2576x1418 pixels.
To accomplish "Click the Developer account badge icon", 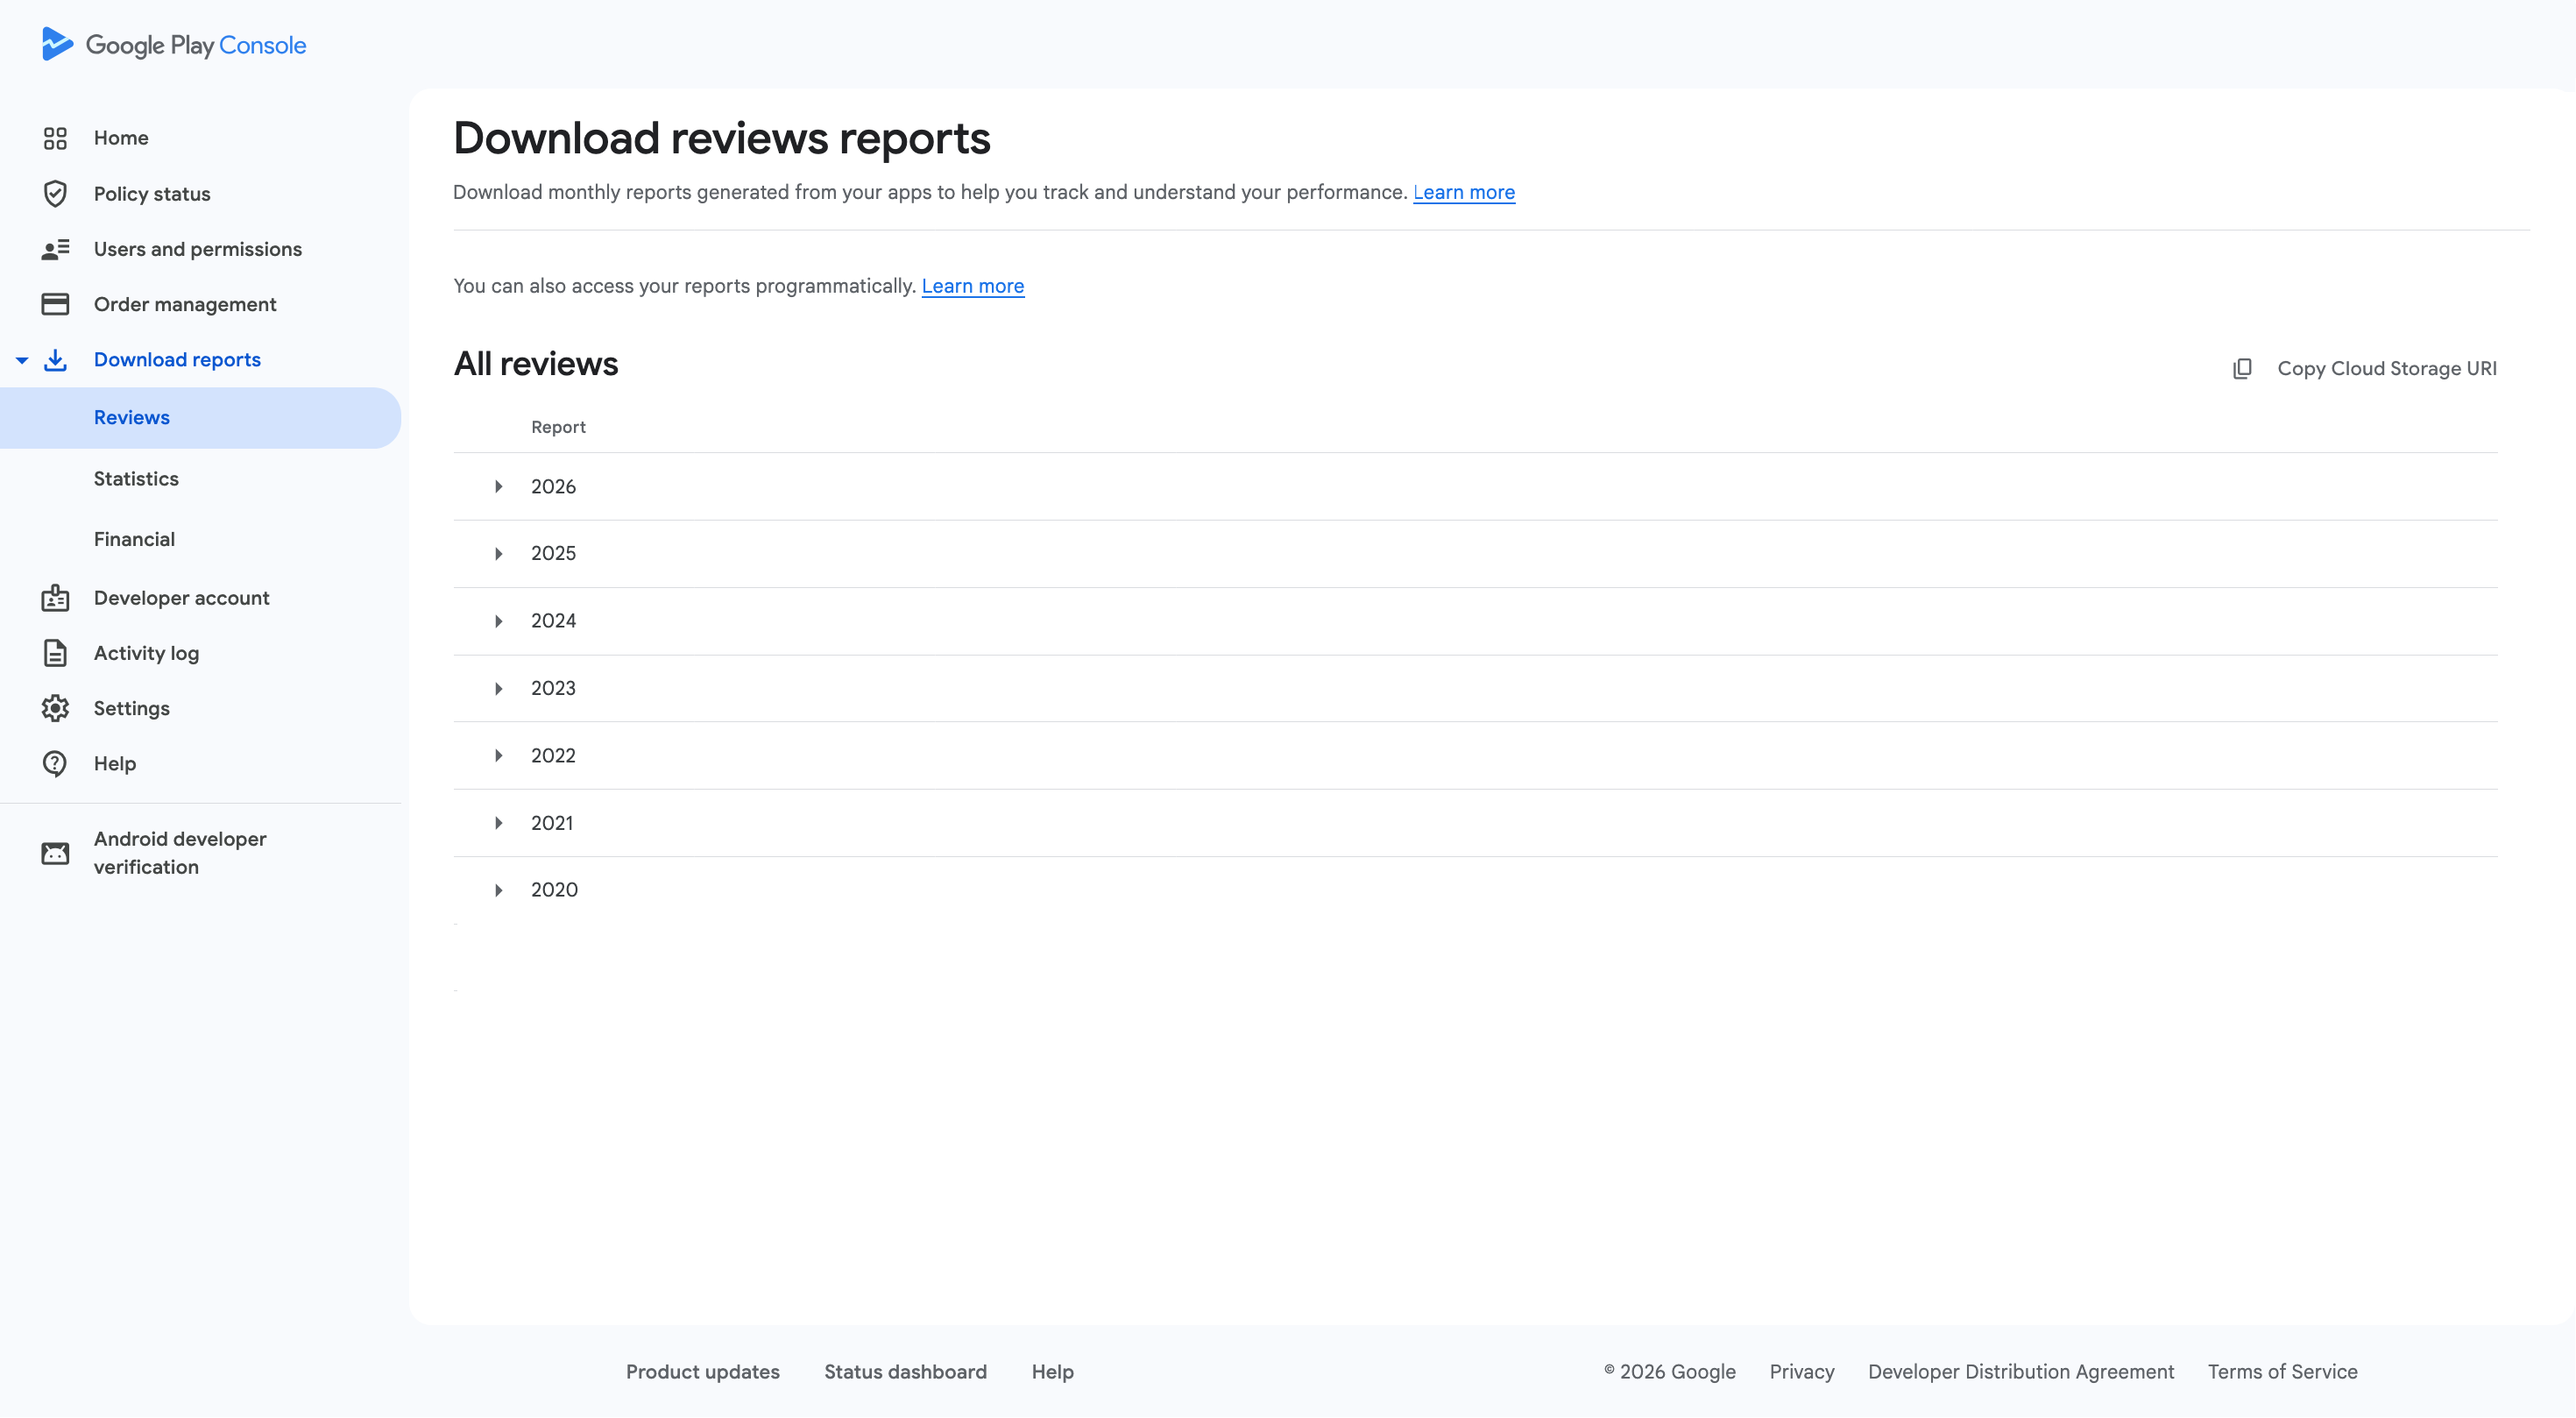I will pyautogui.click(x=55, y=598).
